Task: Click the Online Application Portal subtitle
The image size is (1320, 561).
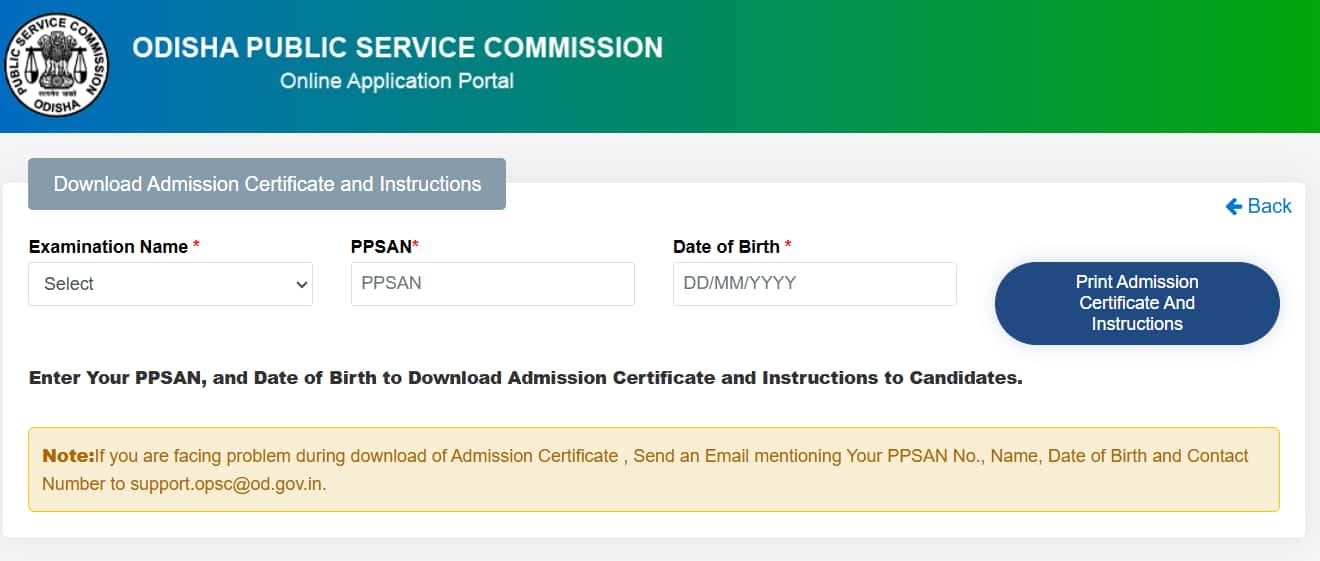Action: [x=397, y=81]
